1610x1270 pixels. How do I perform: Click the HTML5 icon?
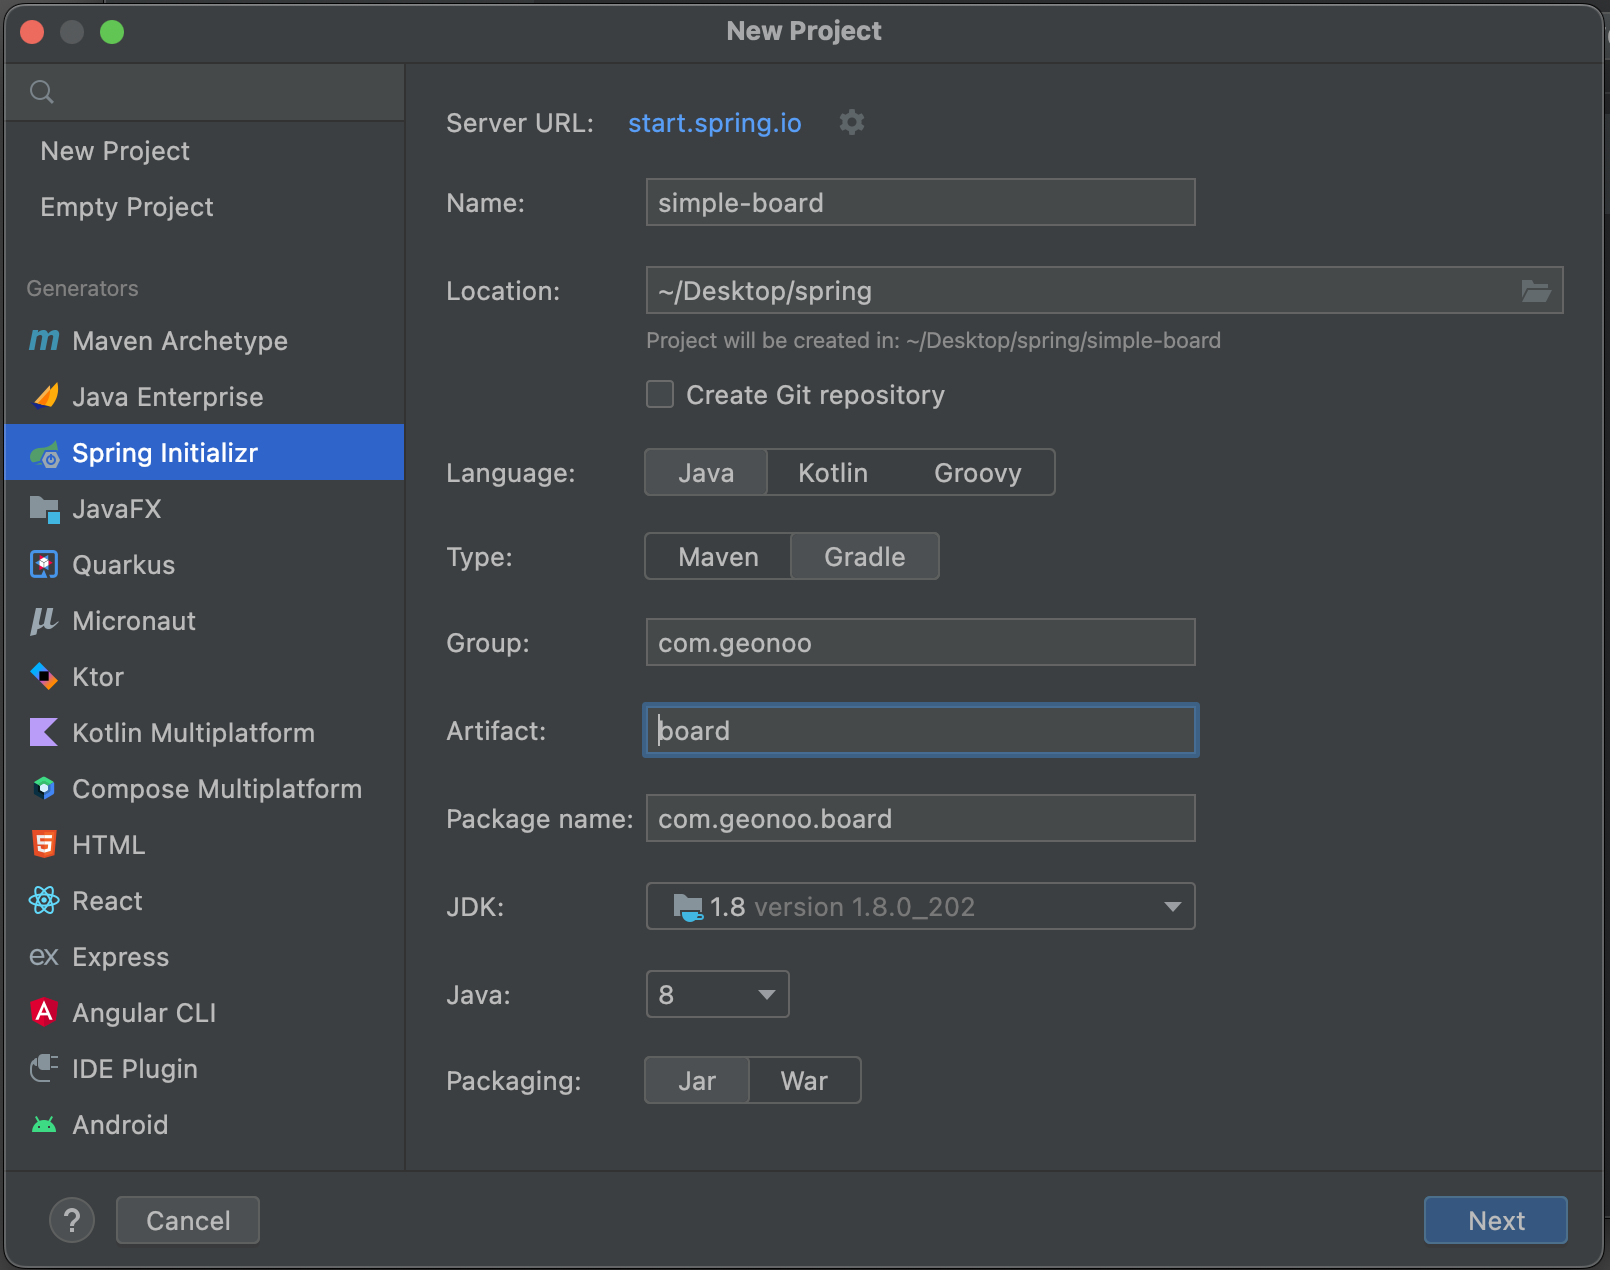[x=44, y=845]
